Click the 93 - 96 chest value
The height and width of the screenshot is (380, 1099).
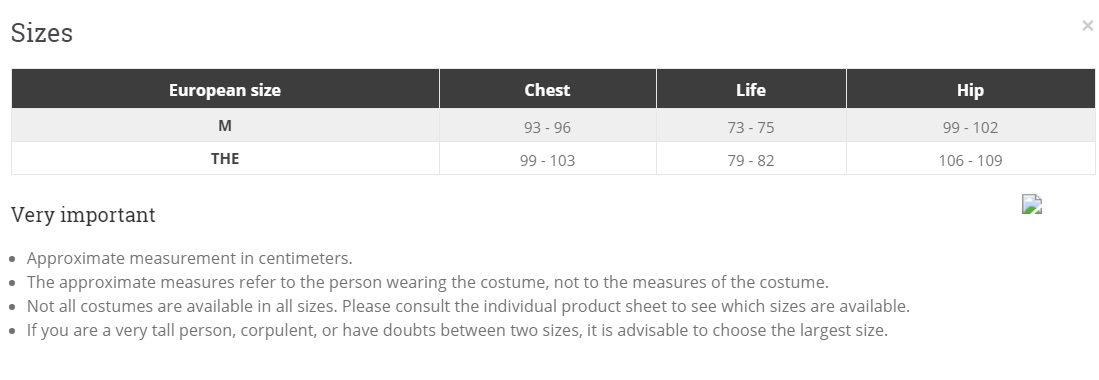pos(547,128)
